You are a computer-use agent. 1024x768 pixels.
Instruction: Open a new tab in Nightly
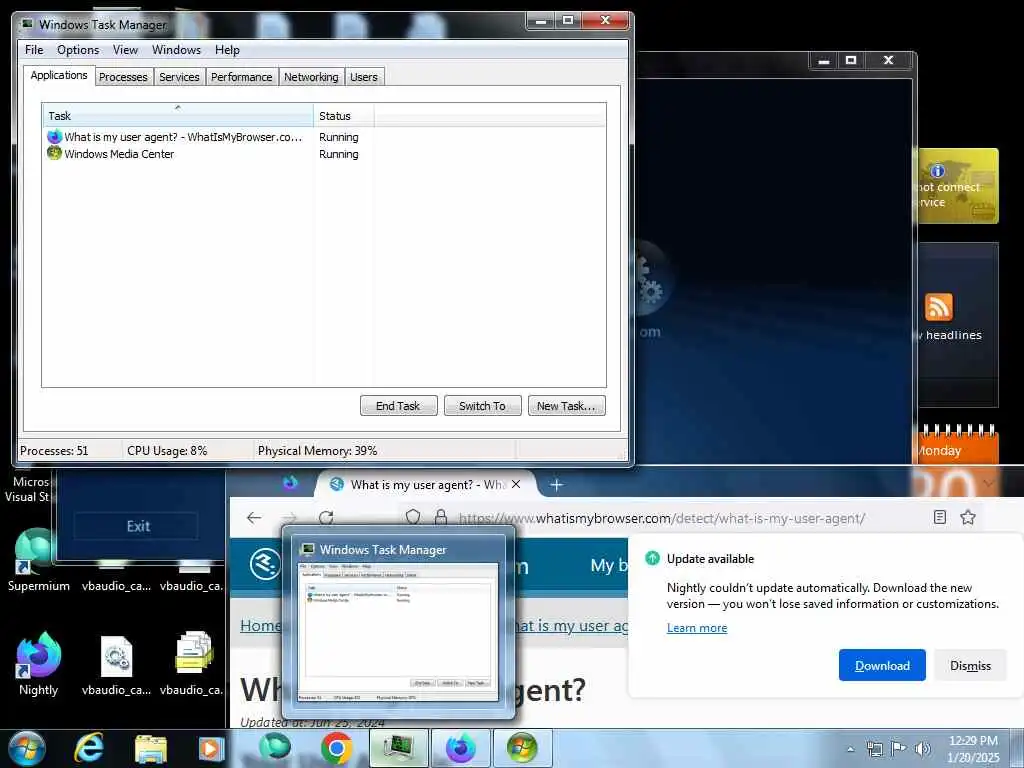556,485
